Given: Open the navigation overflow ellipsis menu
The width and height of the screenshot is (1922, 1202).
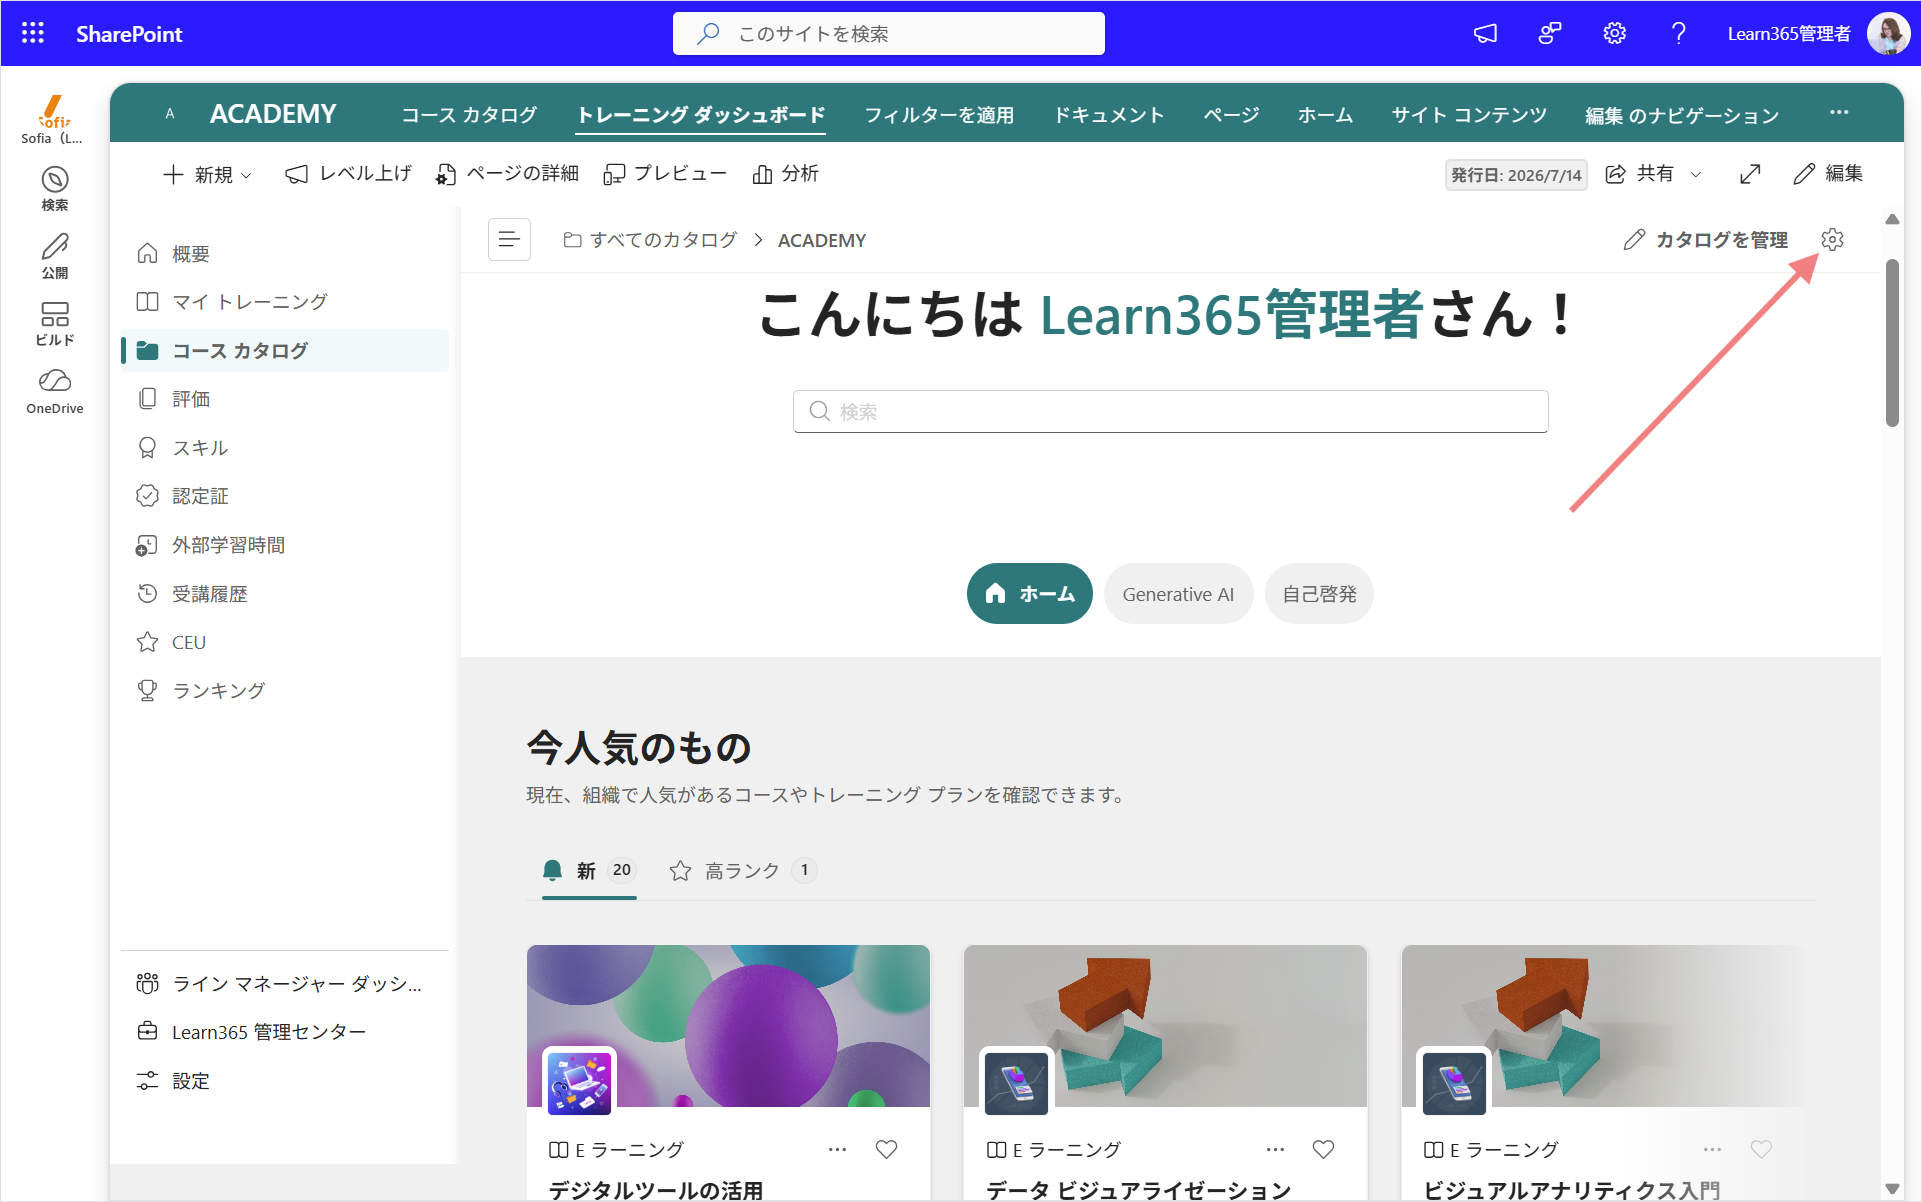Looking at the screenshot, I should [x=1839, y=113].
